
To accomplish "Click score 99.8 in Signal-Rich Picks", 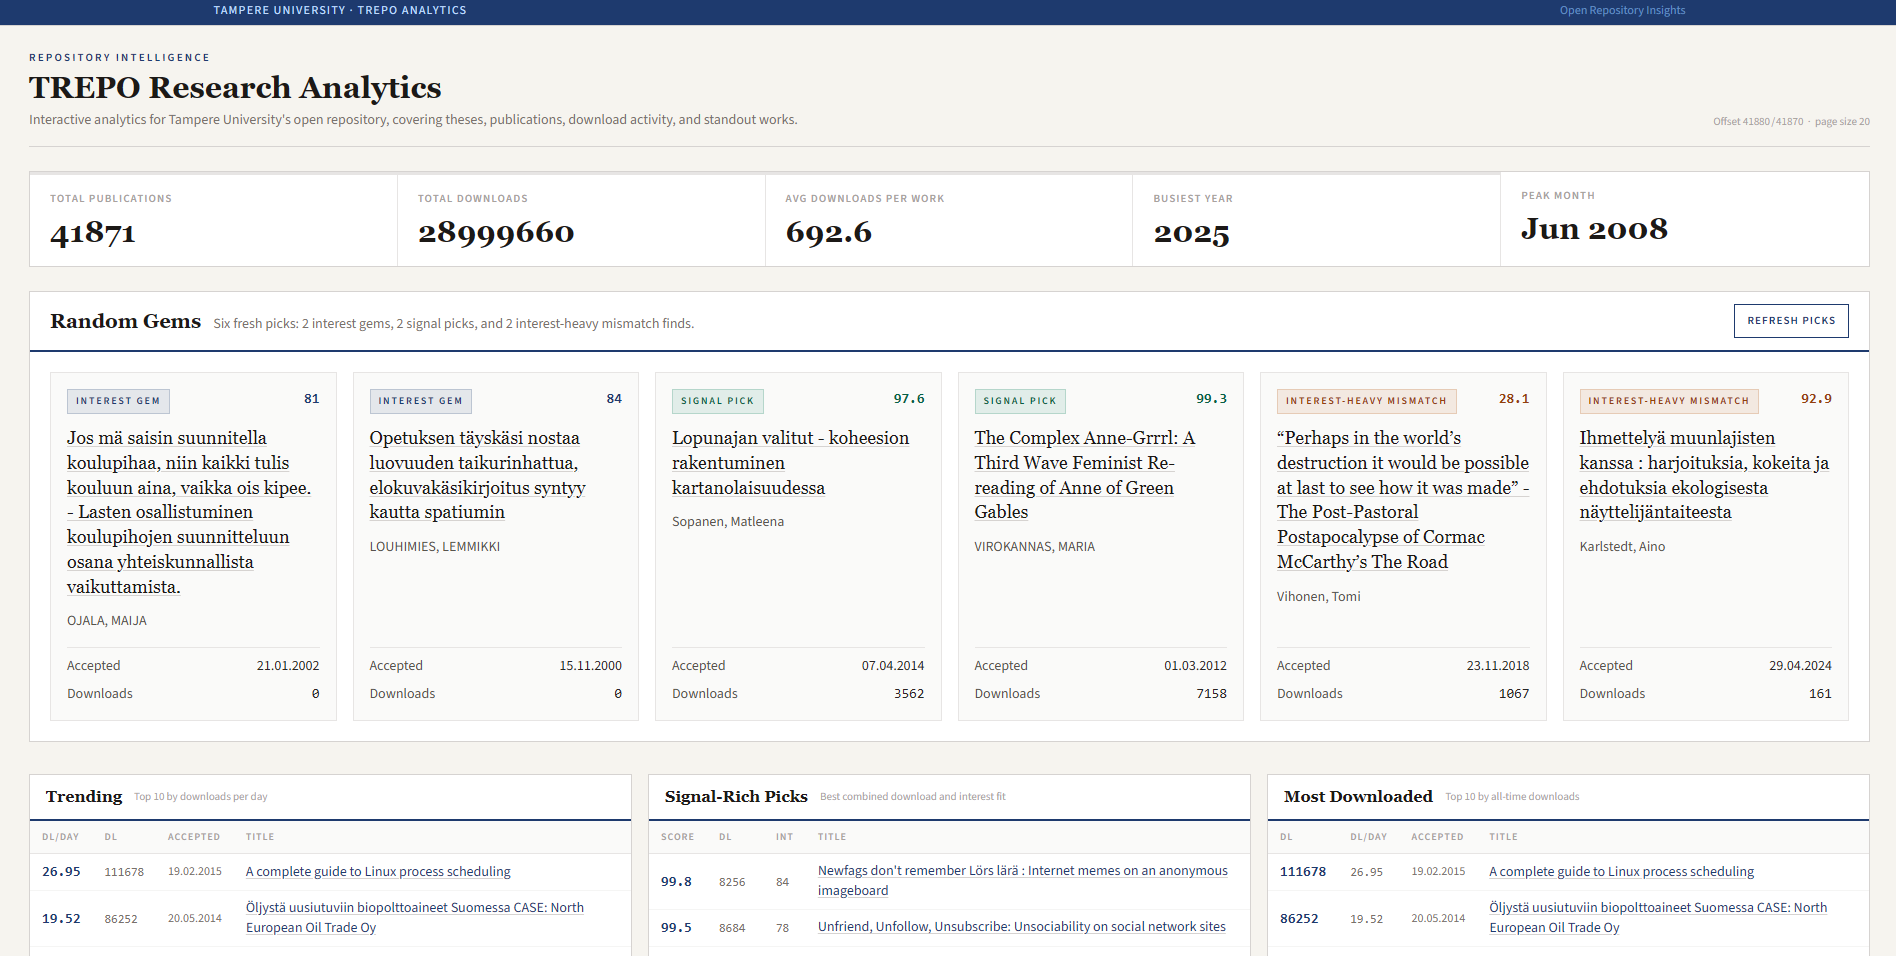I will pyautogui.click(x=676, y=882).
